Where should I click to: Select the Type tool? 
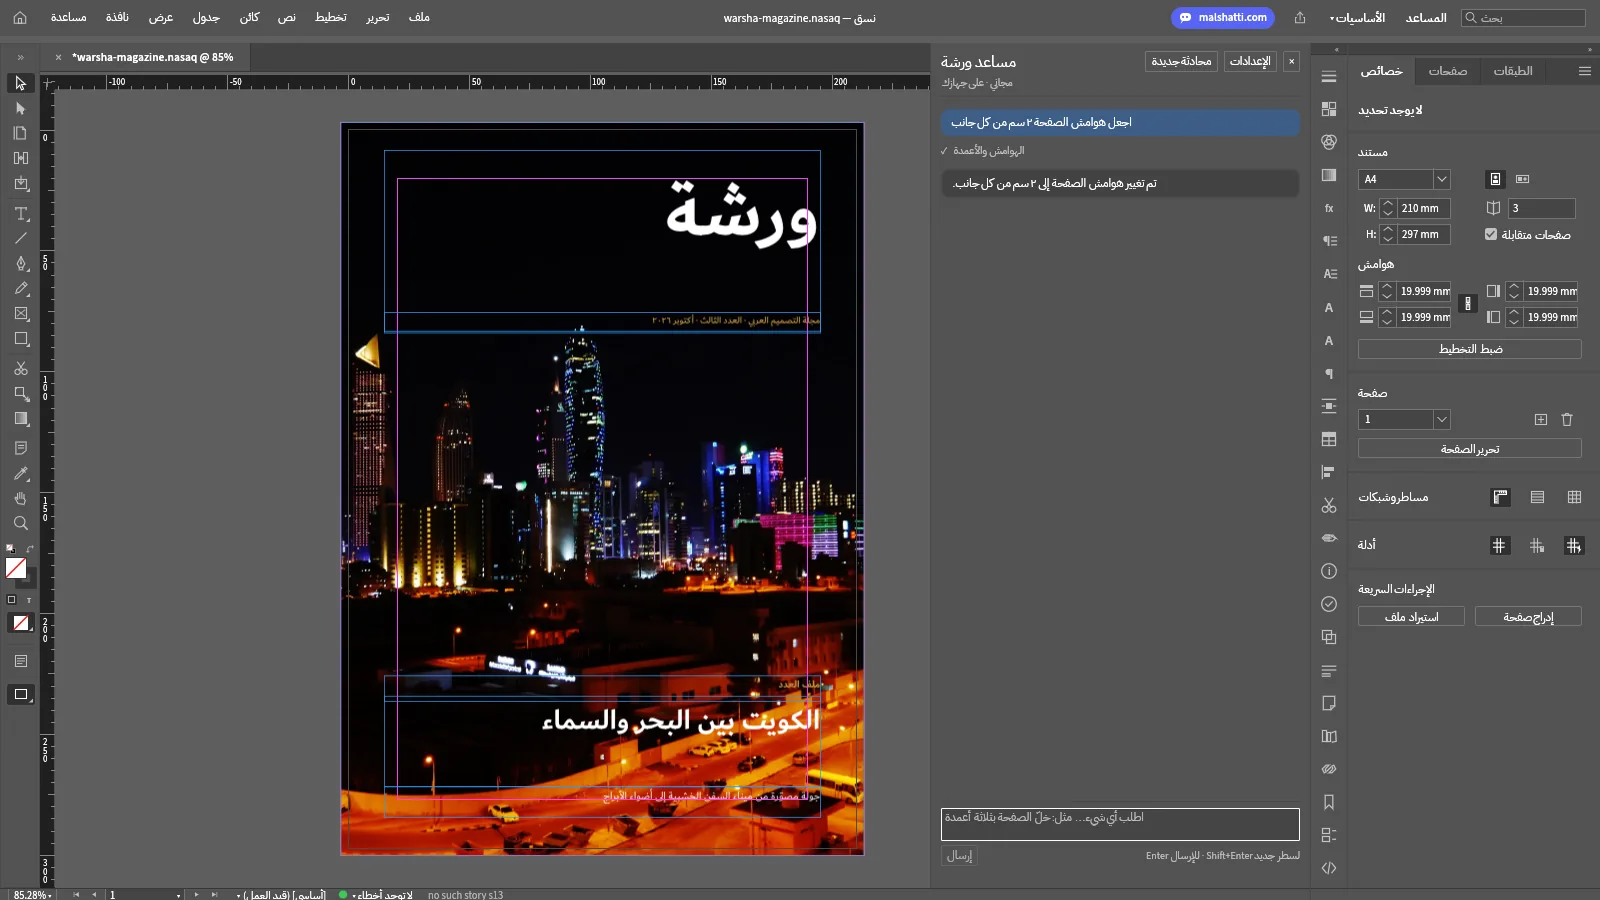point(20,213)
